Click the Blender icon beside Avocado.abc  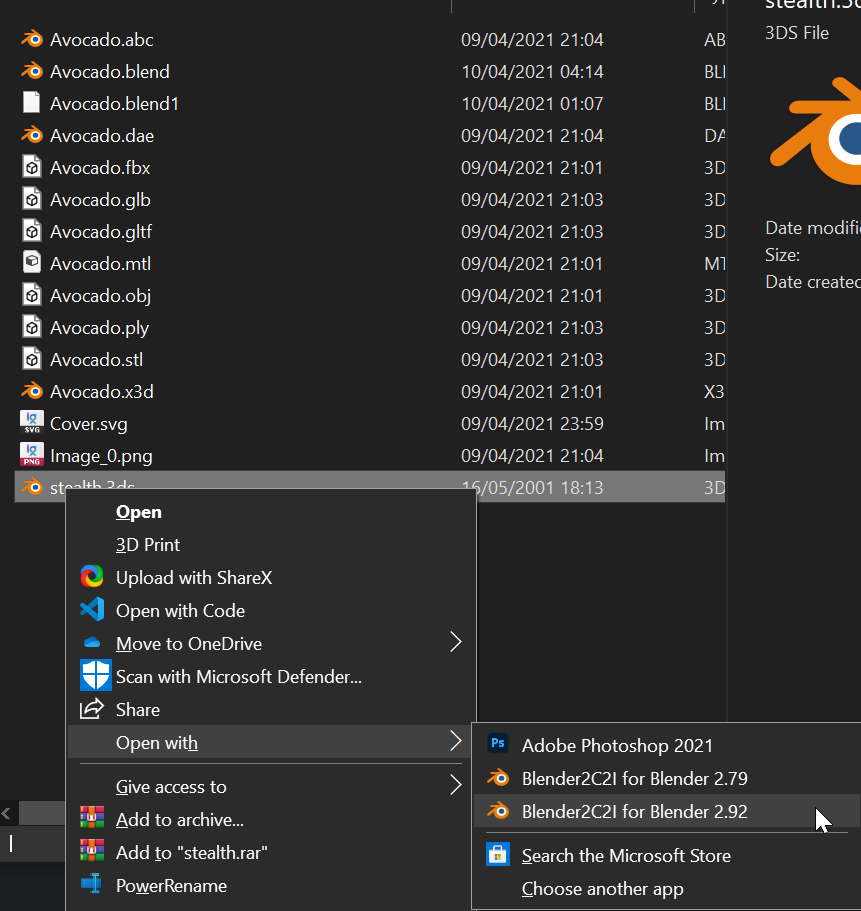point(32,39)
